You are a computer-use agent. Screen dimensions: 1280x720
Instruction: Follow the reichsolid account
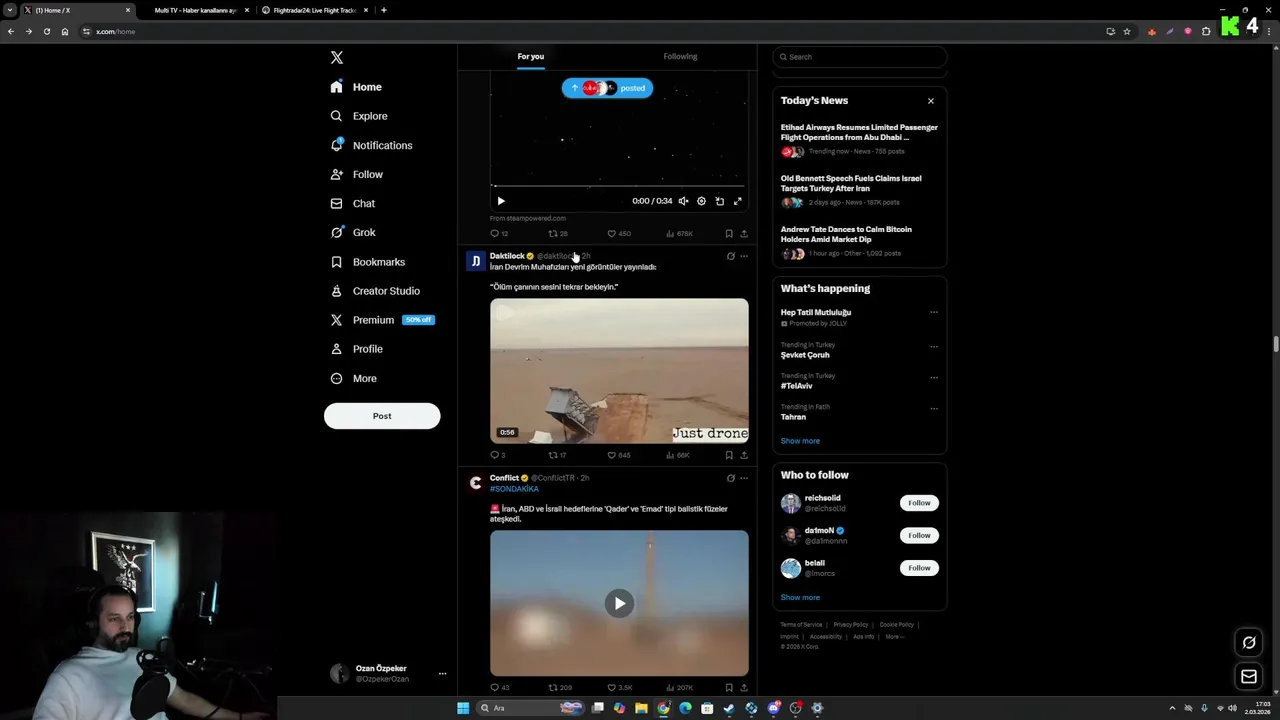(919, 503)
